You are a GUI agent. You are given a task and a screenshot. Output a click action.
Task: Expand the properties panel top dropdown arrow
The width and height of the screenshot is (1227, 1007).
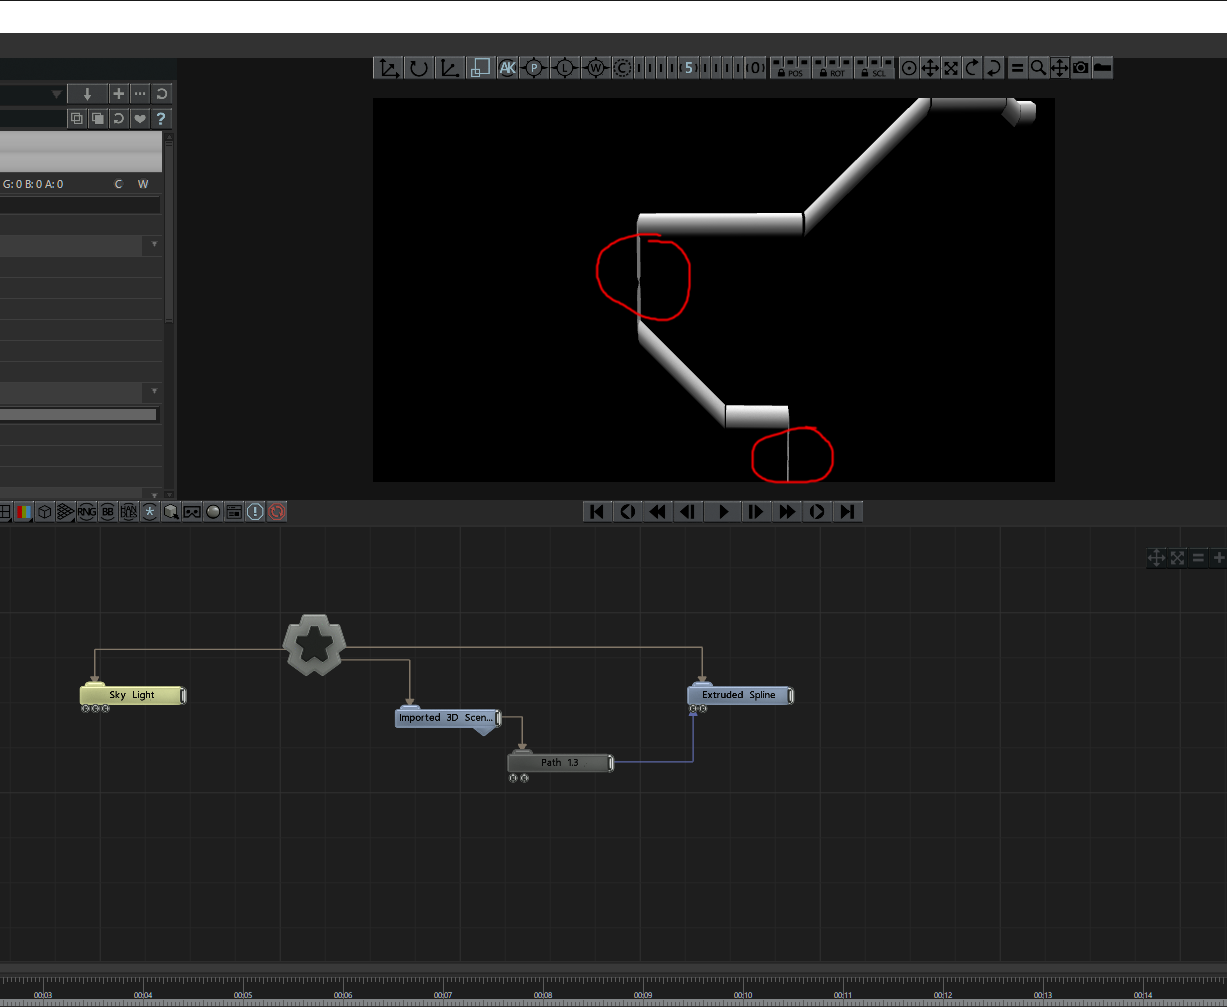[x=56, y=94]
